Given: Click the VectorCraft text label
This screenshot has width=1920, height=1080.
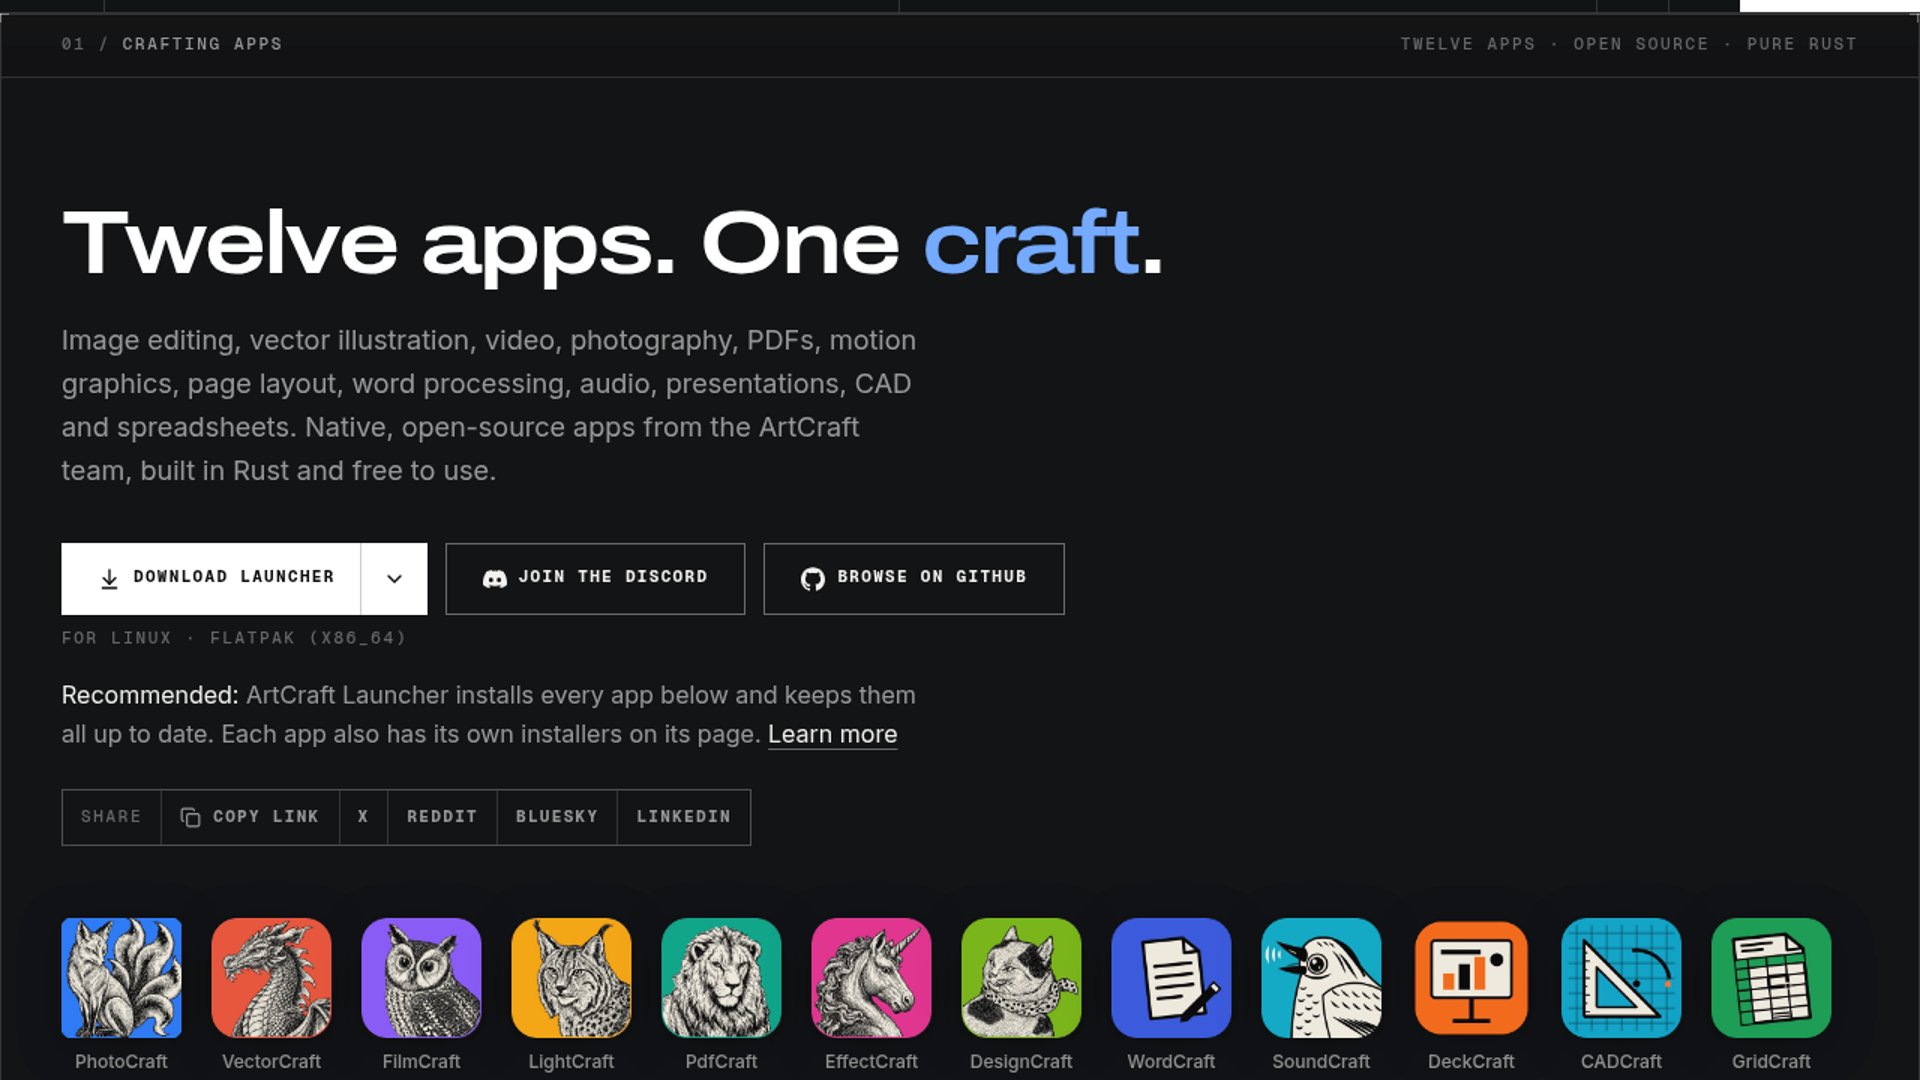Looking at the screenshot, I should (x=271, y=1061).
